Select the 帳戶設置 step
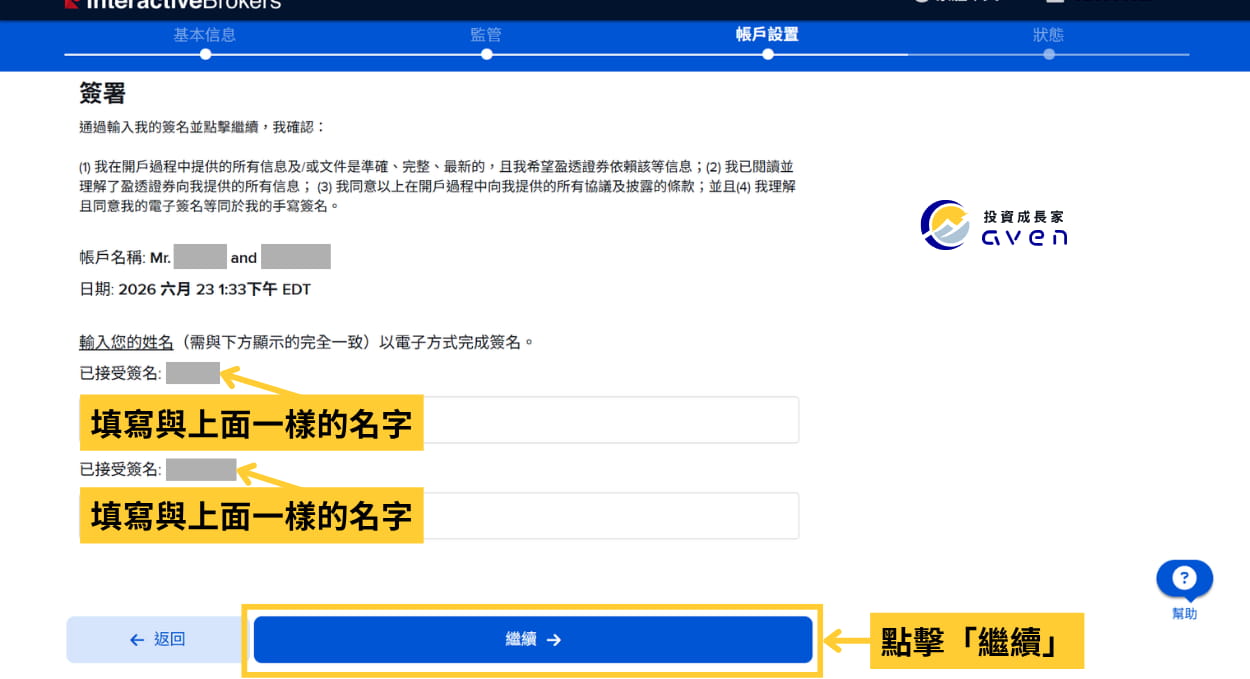The height and width of the screenshot is (679, 1250). [767, 35]
